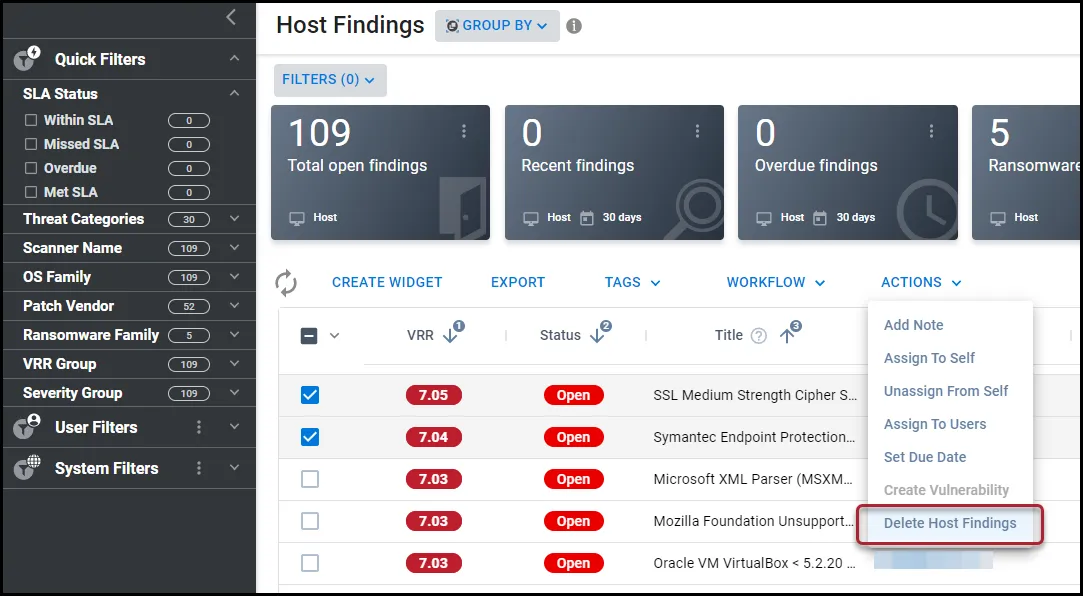1083x596 pixels.
Task: Click Open status on Microsoft XML Parser row
Action: [x=573, y=479]
